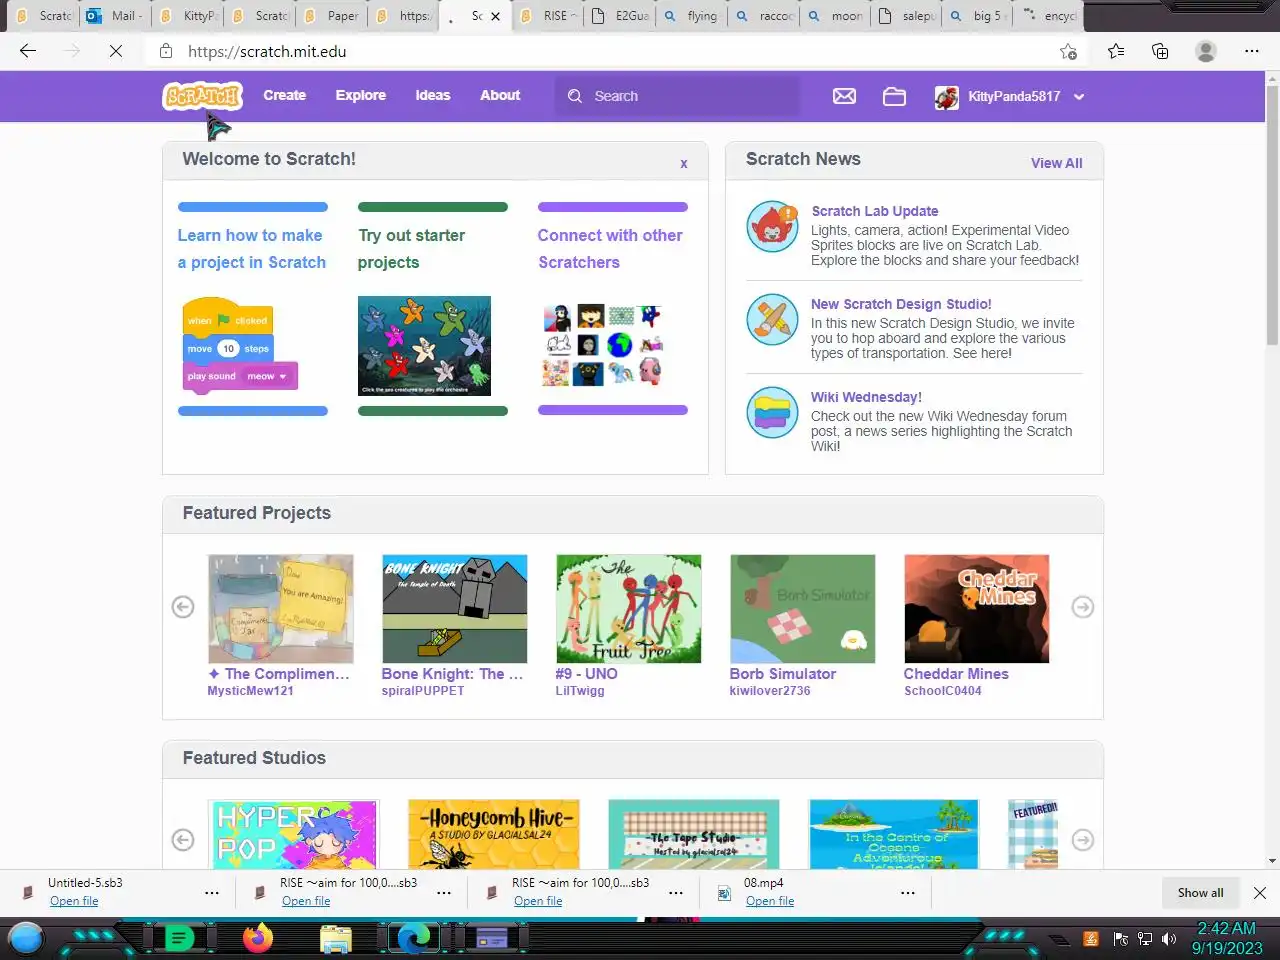Open Firefox from the taskbar
Viewport: 1280px width, 960px height.
click(x=258, y=938)
